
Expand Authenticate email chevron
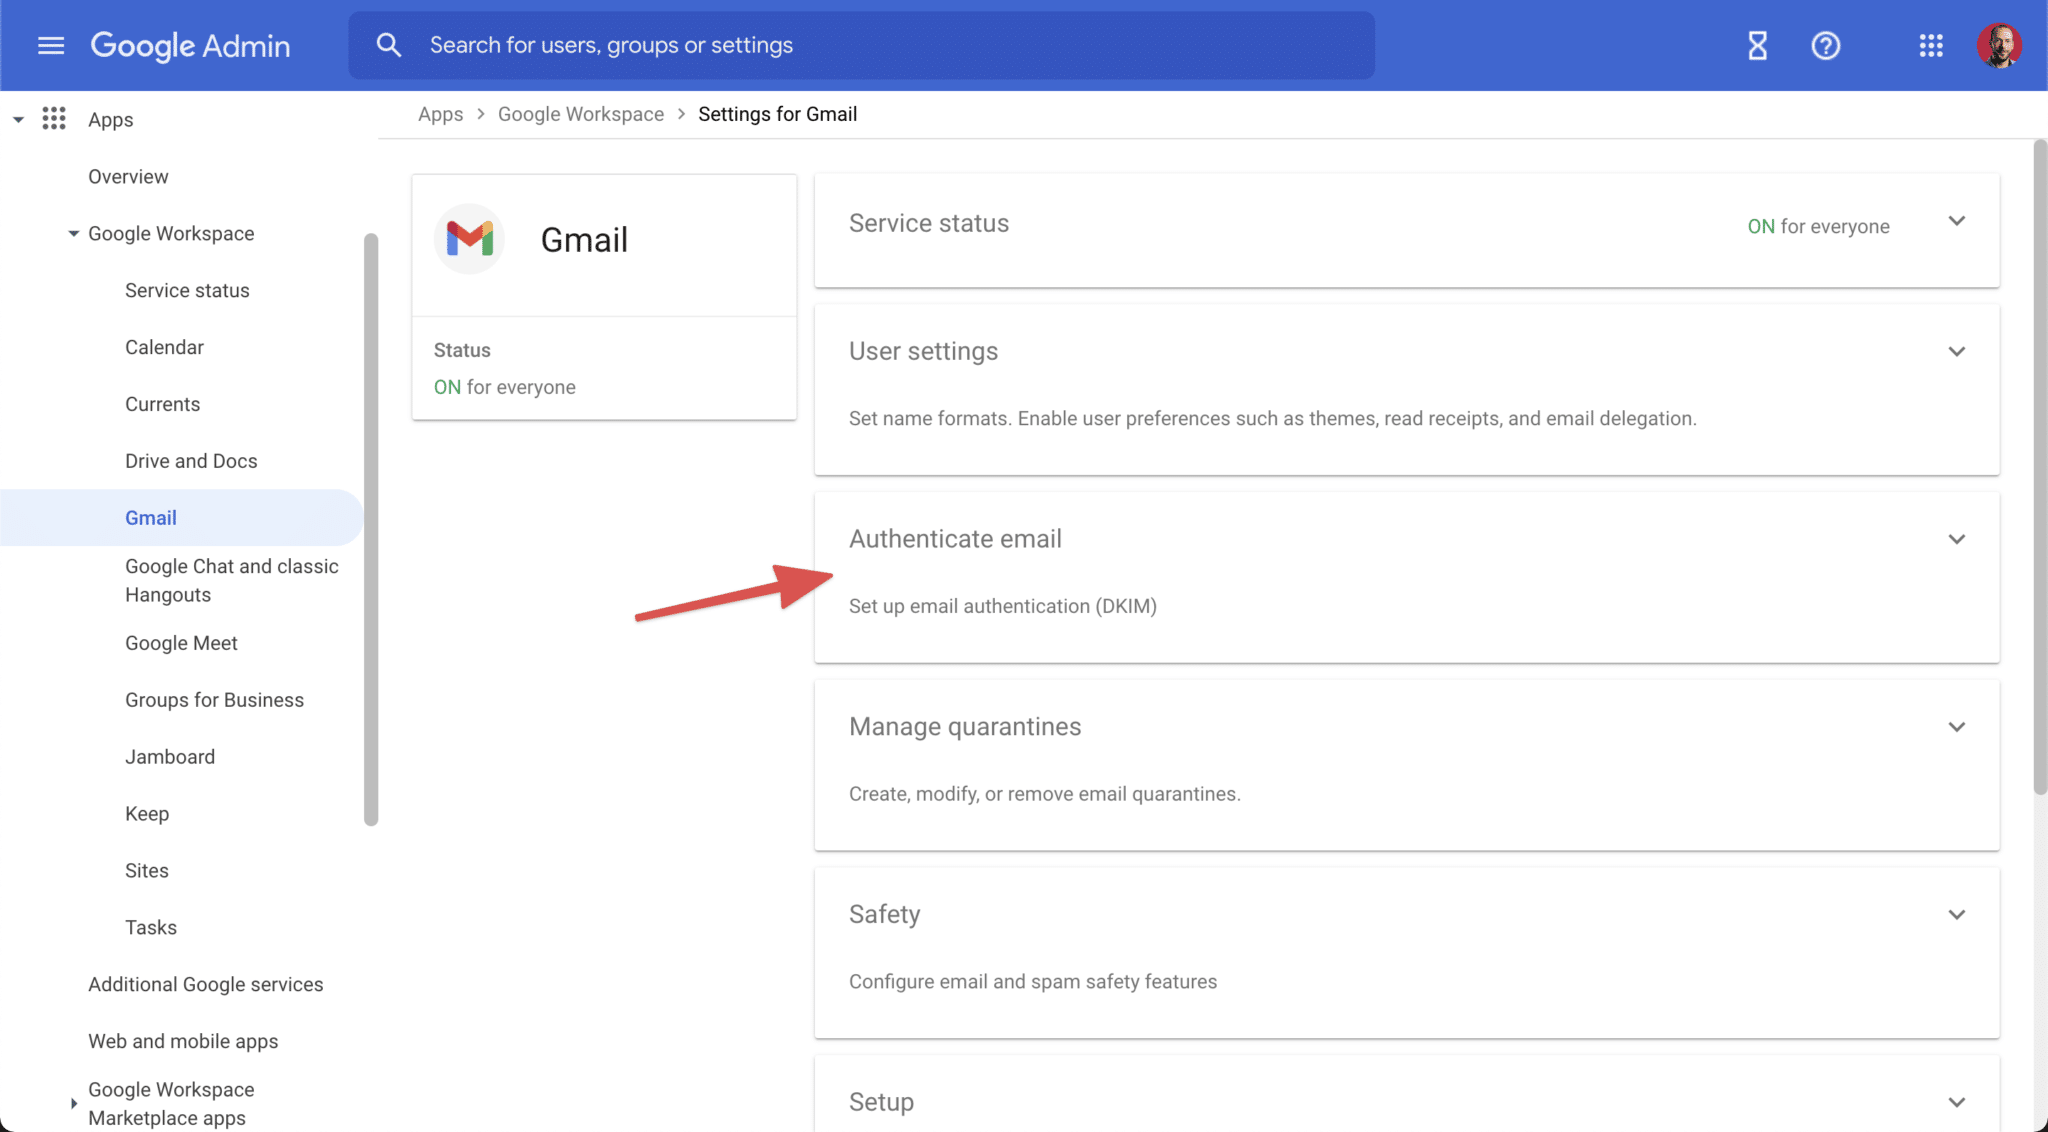pos(1957,539)
